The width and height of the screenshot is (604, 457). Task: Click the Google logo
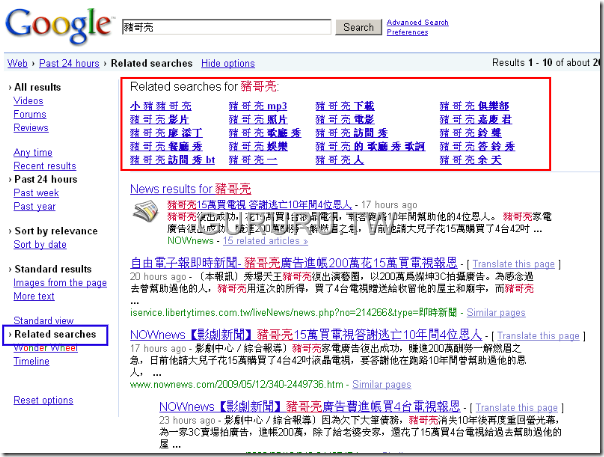click(x=59, y=26)
